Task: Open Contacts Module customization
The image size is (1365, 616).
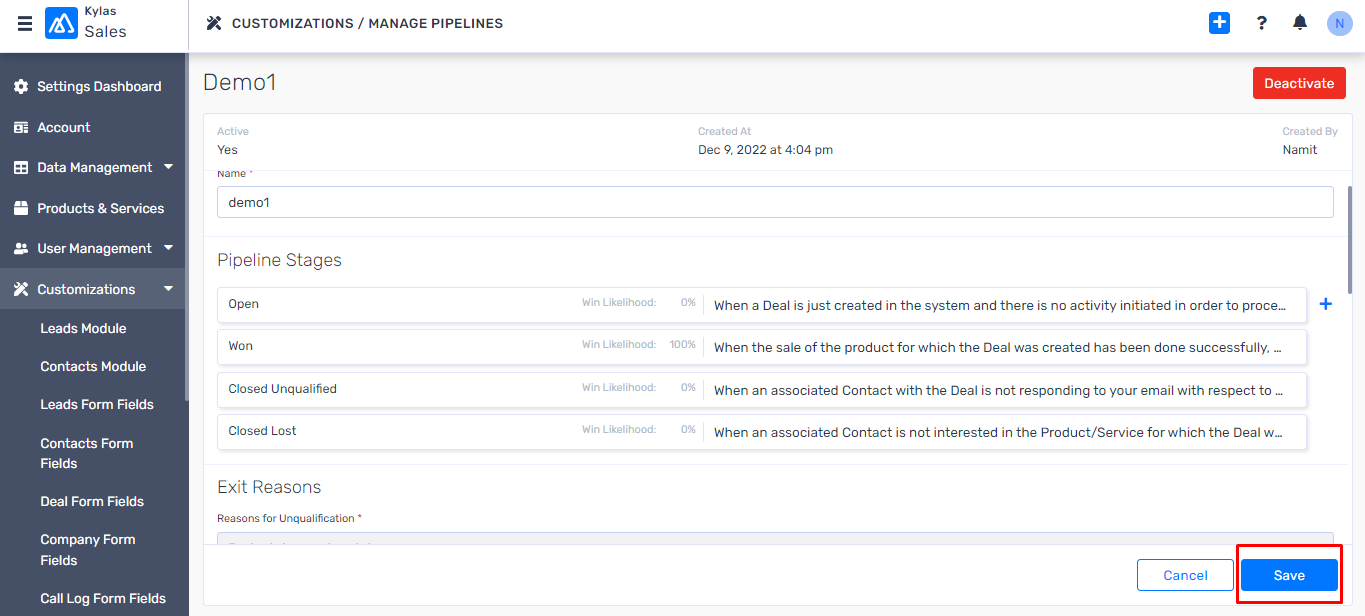Action: click(93, 367)
